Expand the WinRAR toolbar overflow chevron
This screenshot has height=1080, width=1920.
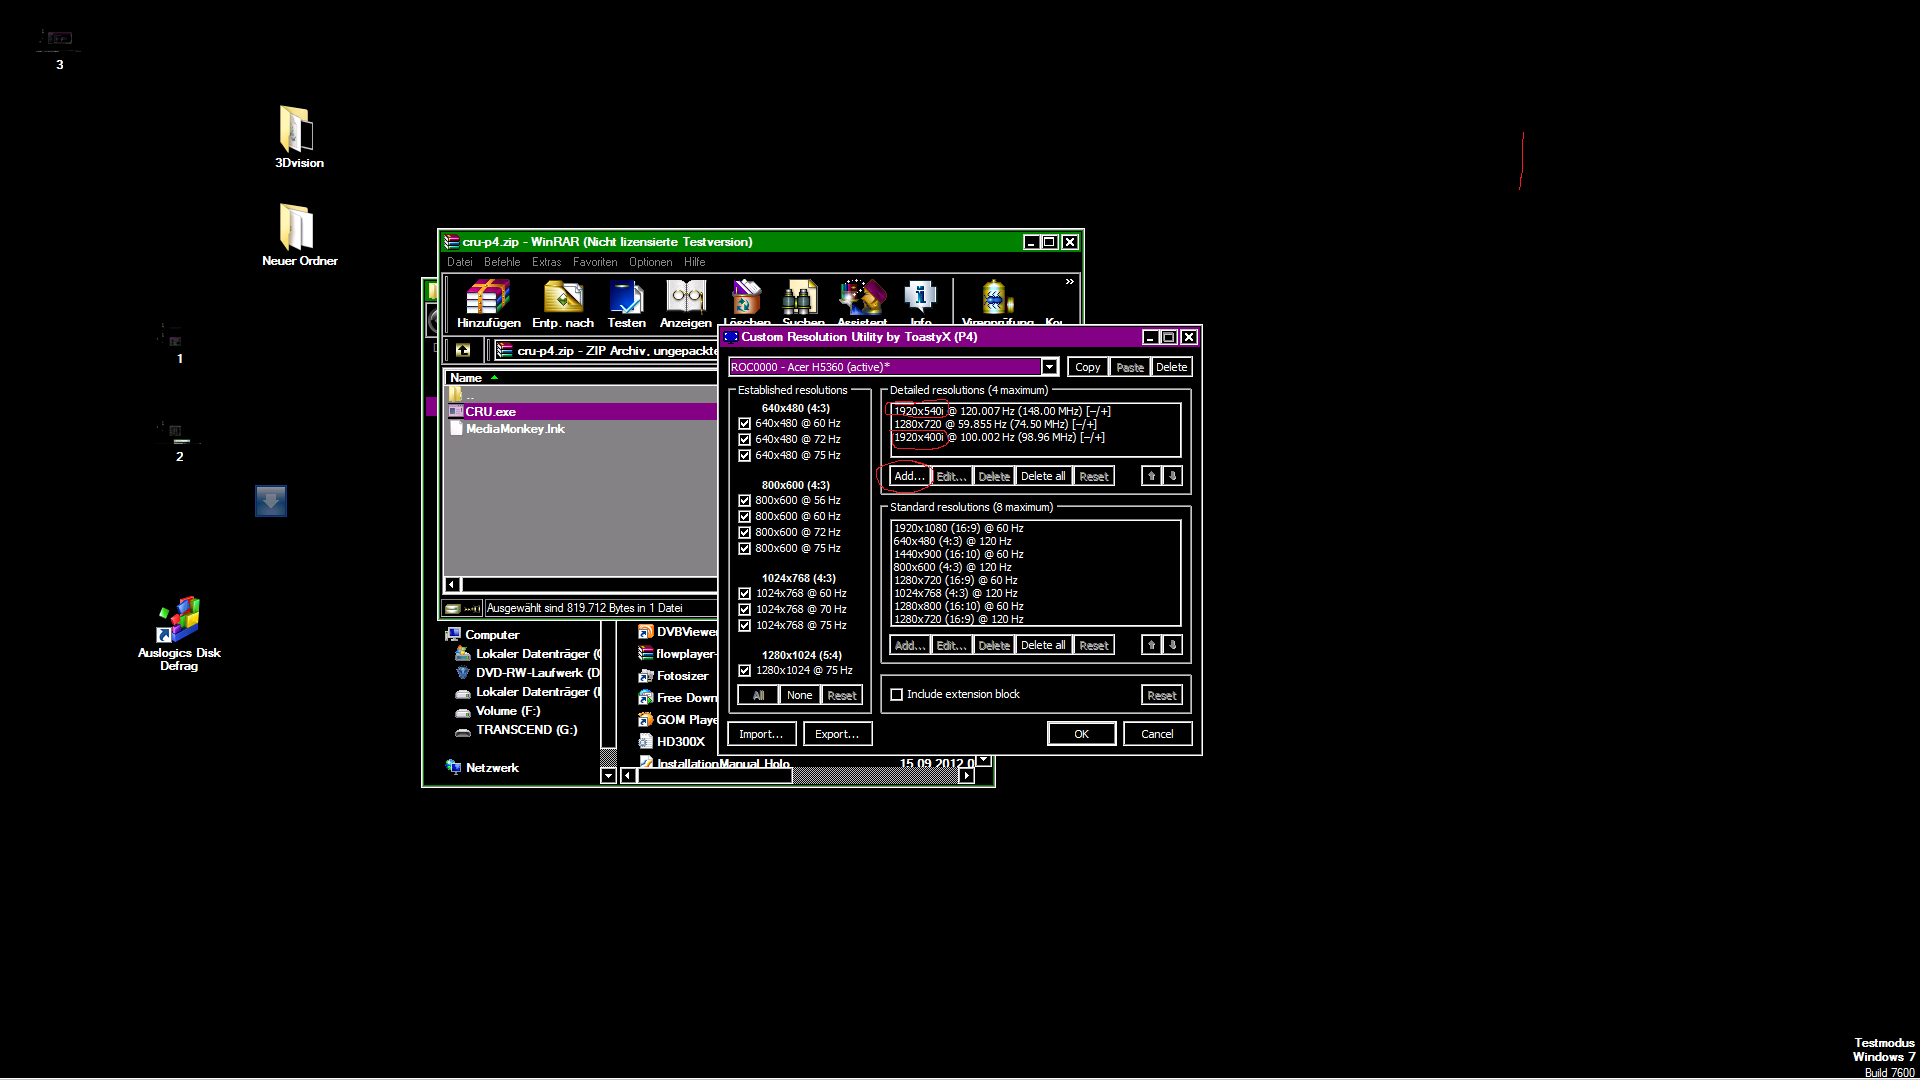tap(1069, 282)
